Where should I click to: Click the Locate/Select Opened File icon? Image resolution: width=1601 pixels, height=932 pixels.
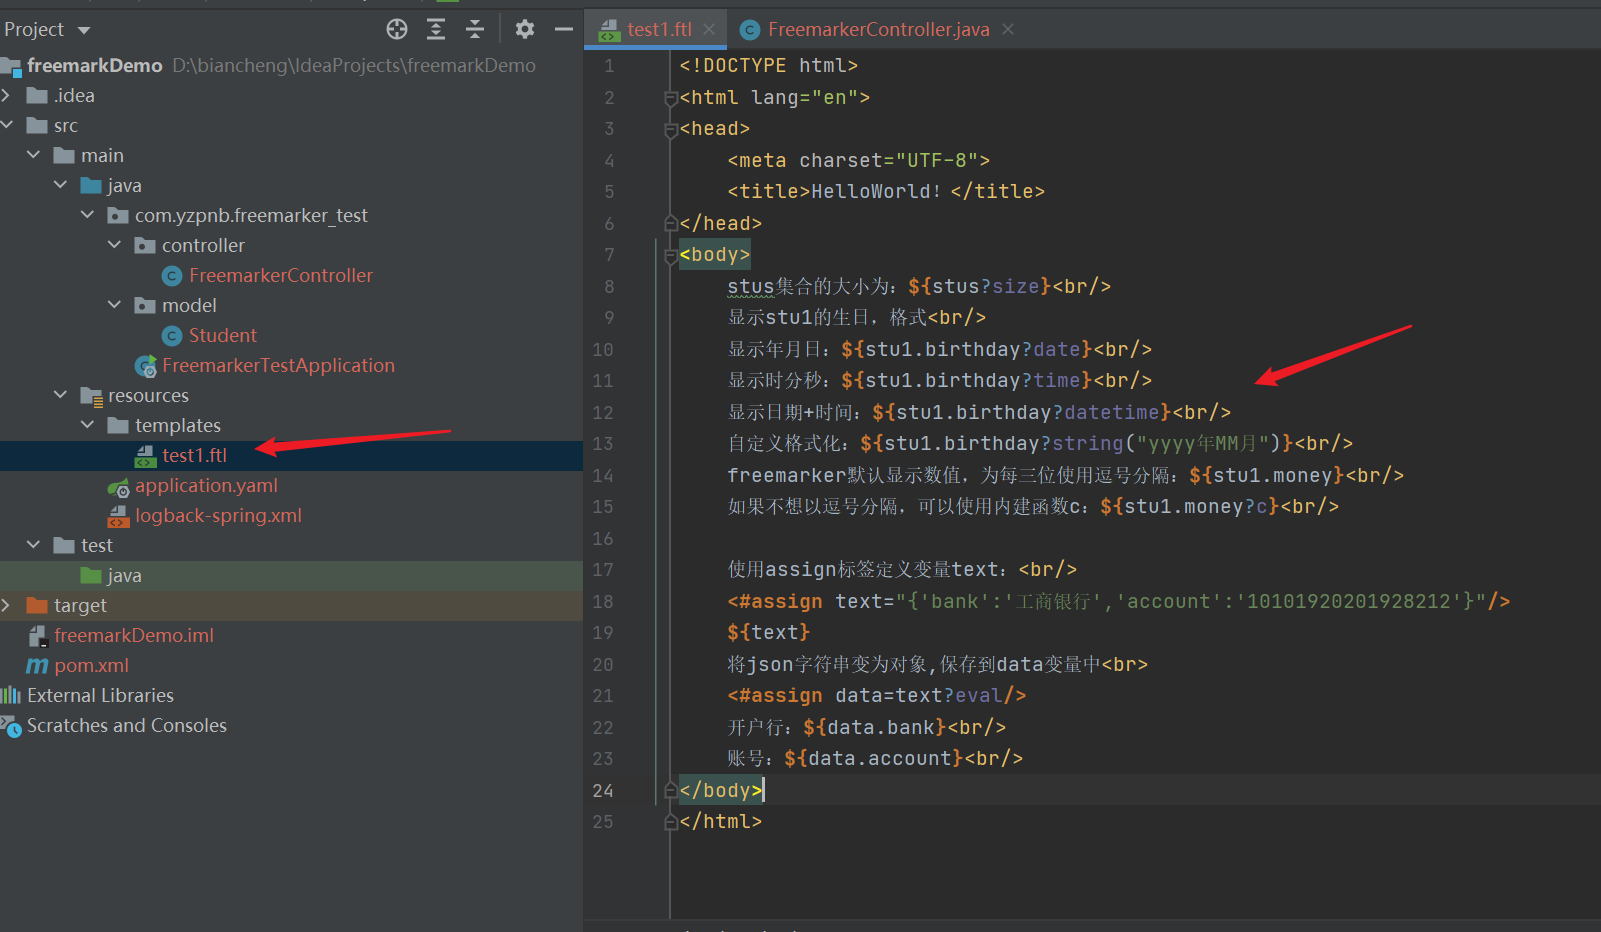click(x=397, y=29)
